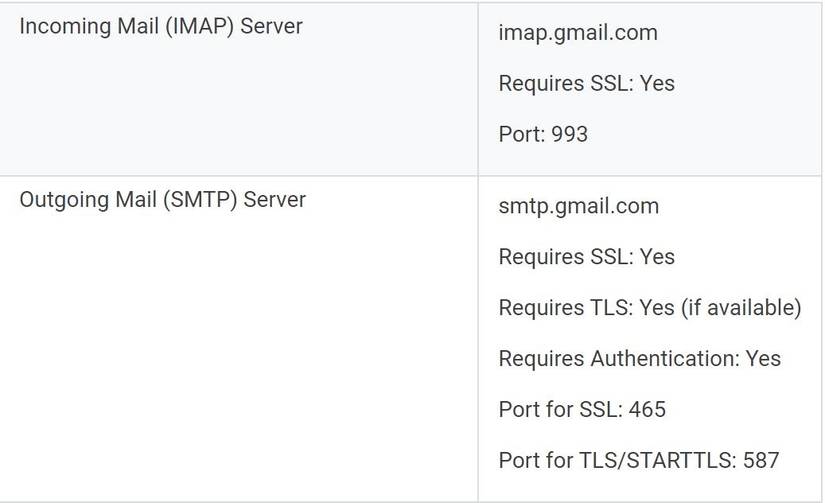Click the Yes after Requires TLS

click(x=656, y=307)
